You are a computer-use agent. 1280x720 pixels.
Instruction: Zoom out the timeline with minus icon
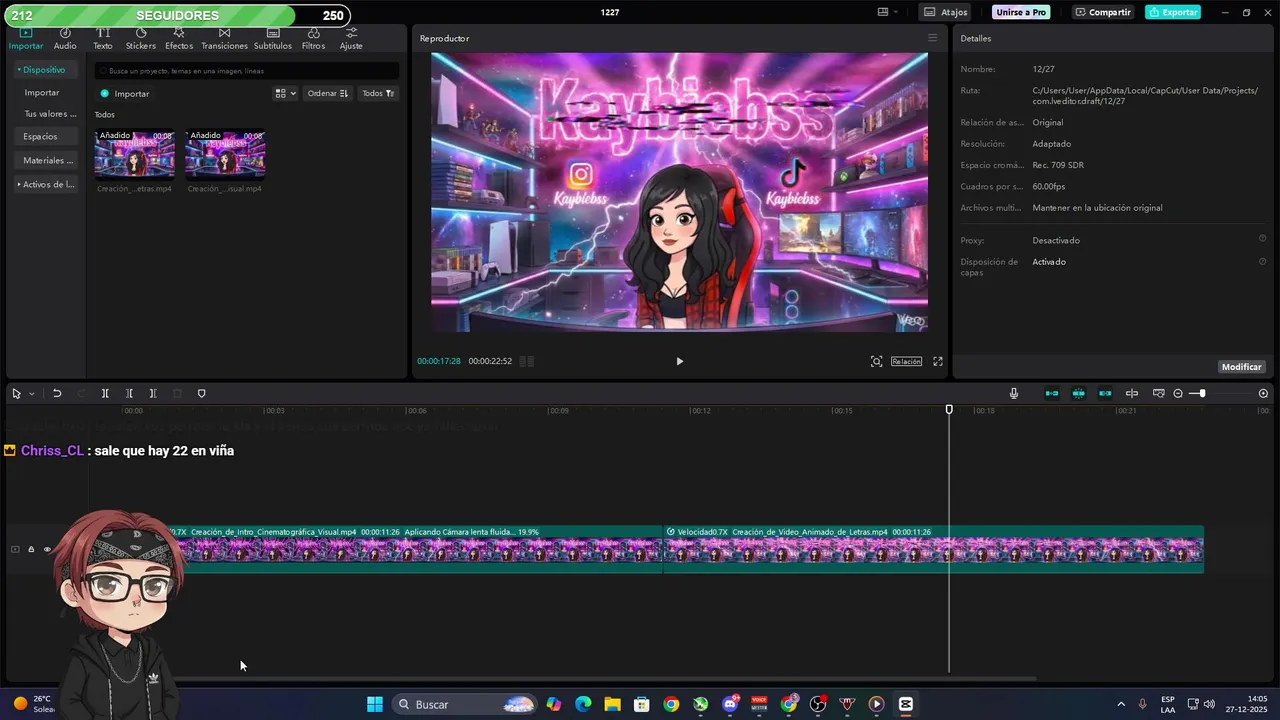tap(1178, 394)
